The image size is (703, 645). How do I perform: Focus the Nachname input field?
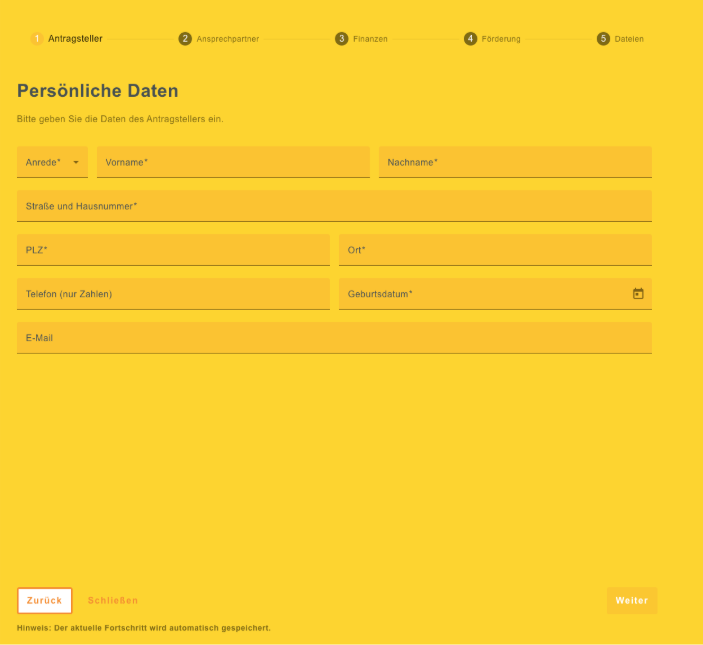click(515, 162)
